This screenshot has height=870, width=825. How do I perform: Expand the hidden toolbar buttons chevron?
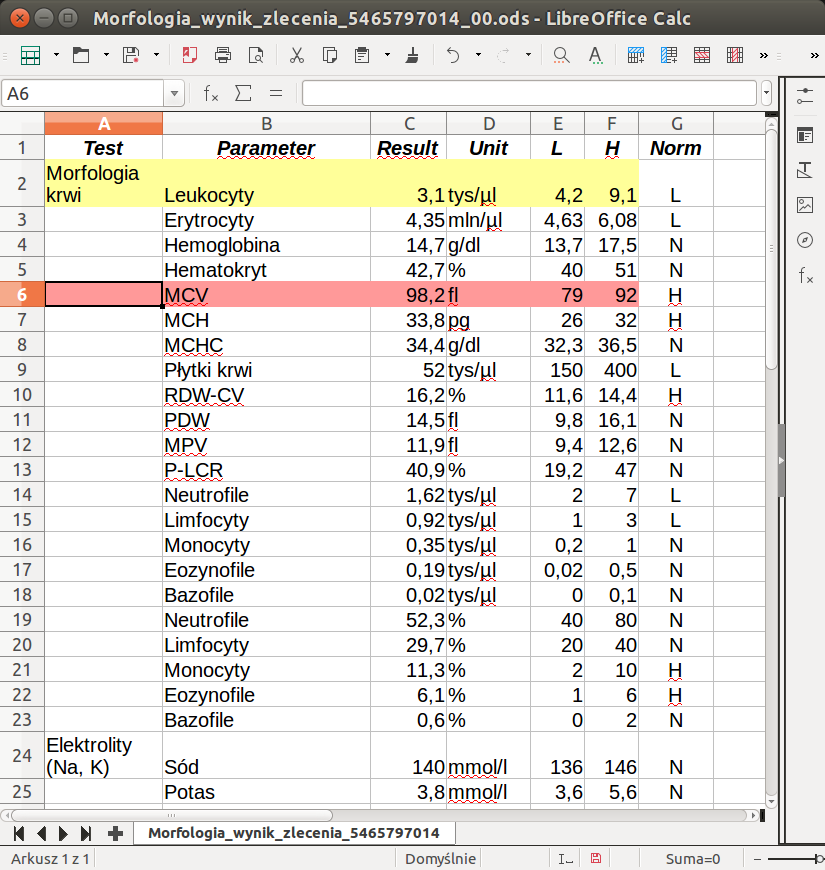coord(764,55)
